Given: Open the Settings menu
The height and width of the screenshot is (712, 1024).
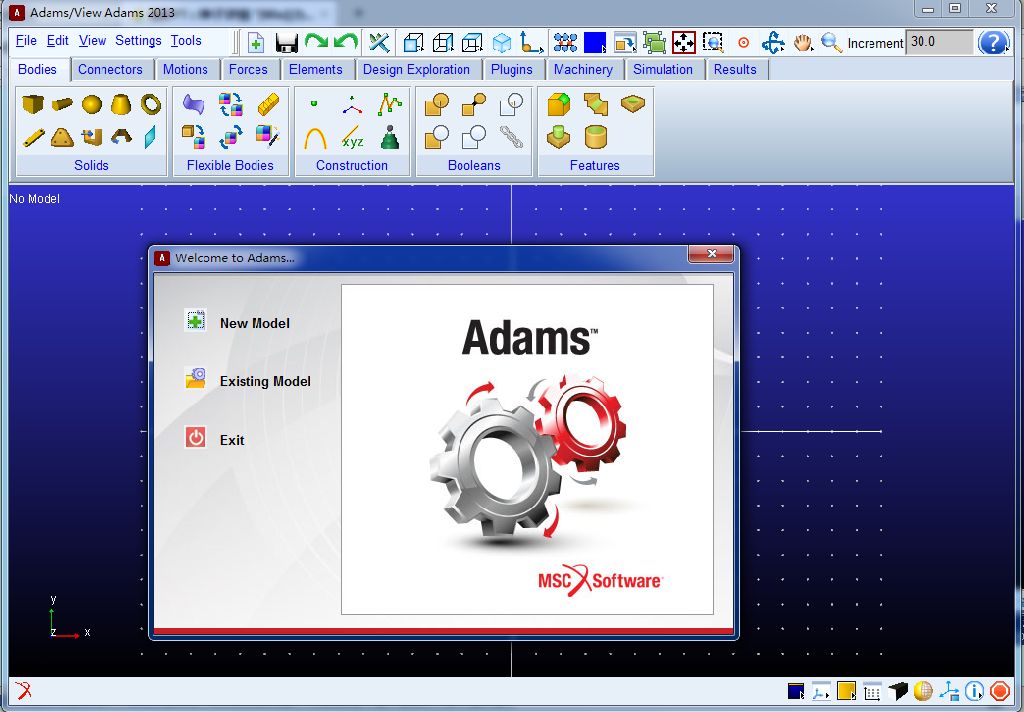Looking at the screenshot, I should (138, 40).
